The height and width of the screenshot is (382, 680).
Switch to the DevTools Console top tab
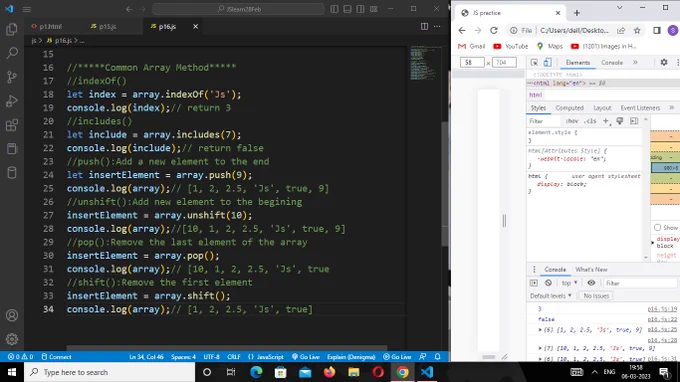click(611, 62)
